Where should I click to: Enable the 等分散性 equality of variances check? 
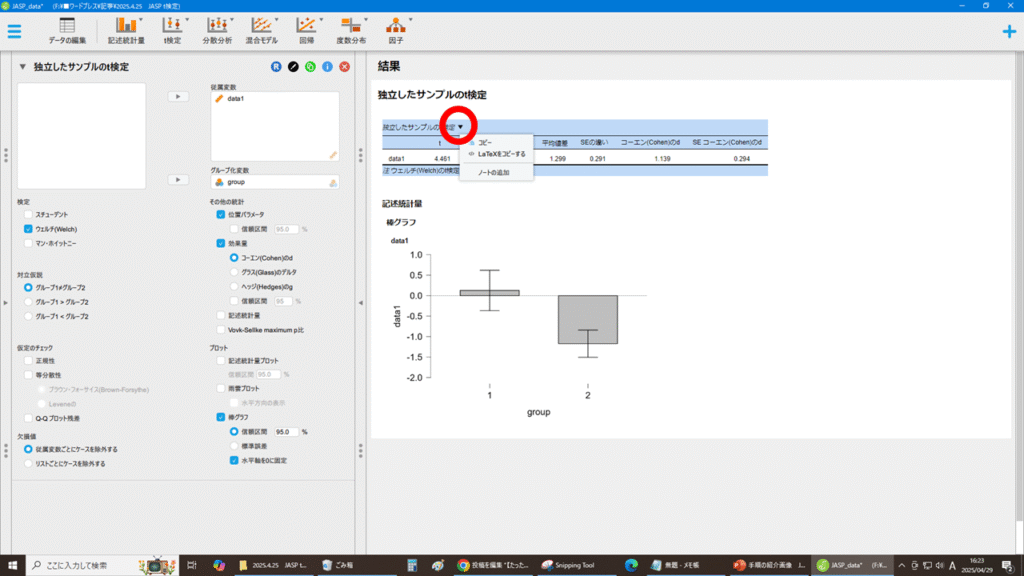[x=28, y=375]
